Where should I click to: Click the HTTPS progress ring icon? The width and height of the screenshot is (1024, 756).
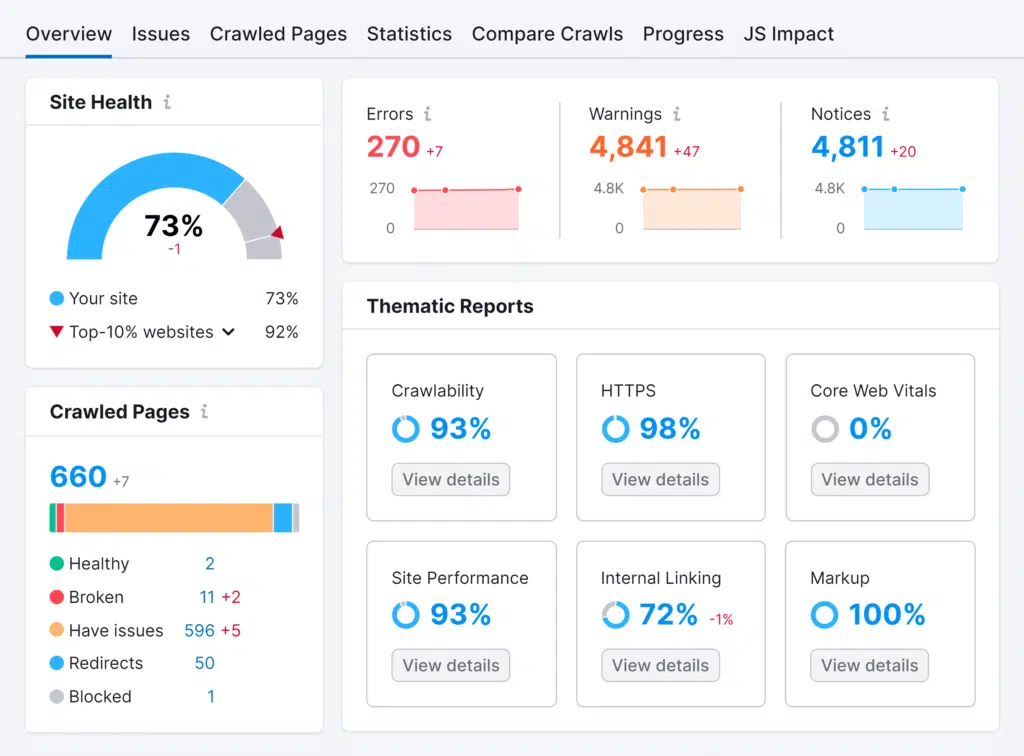[616, 428]
